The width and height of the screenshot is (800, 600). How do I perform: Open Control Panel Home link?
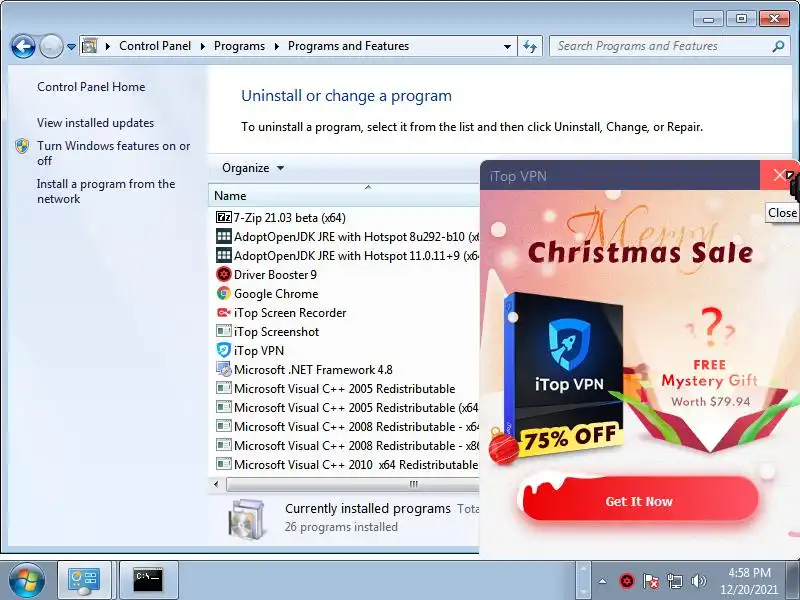tap(91, 87)
